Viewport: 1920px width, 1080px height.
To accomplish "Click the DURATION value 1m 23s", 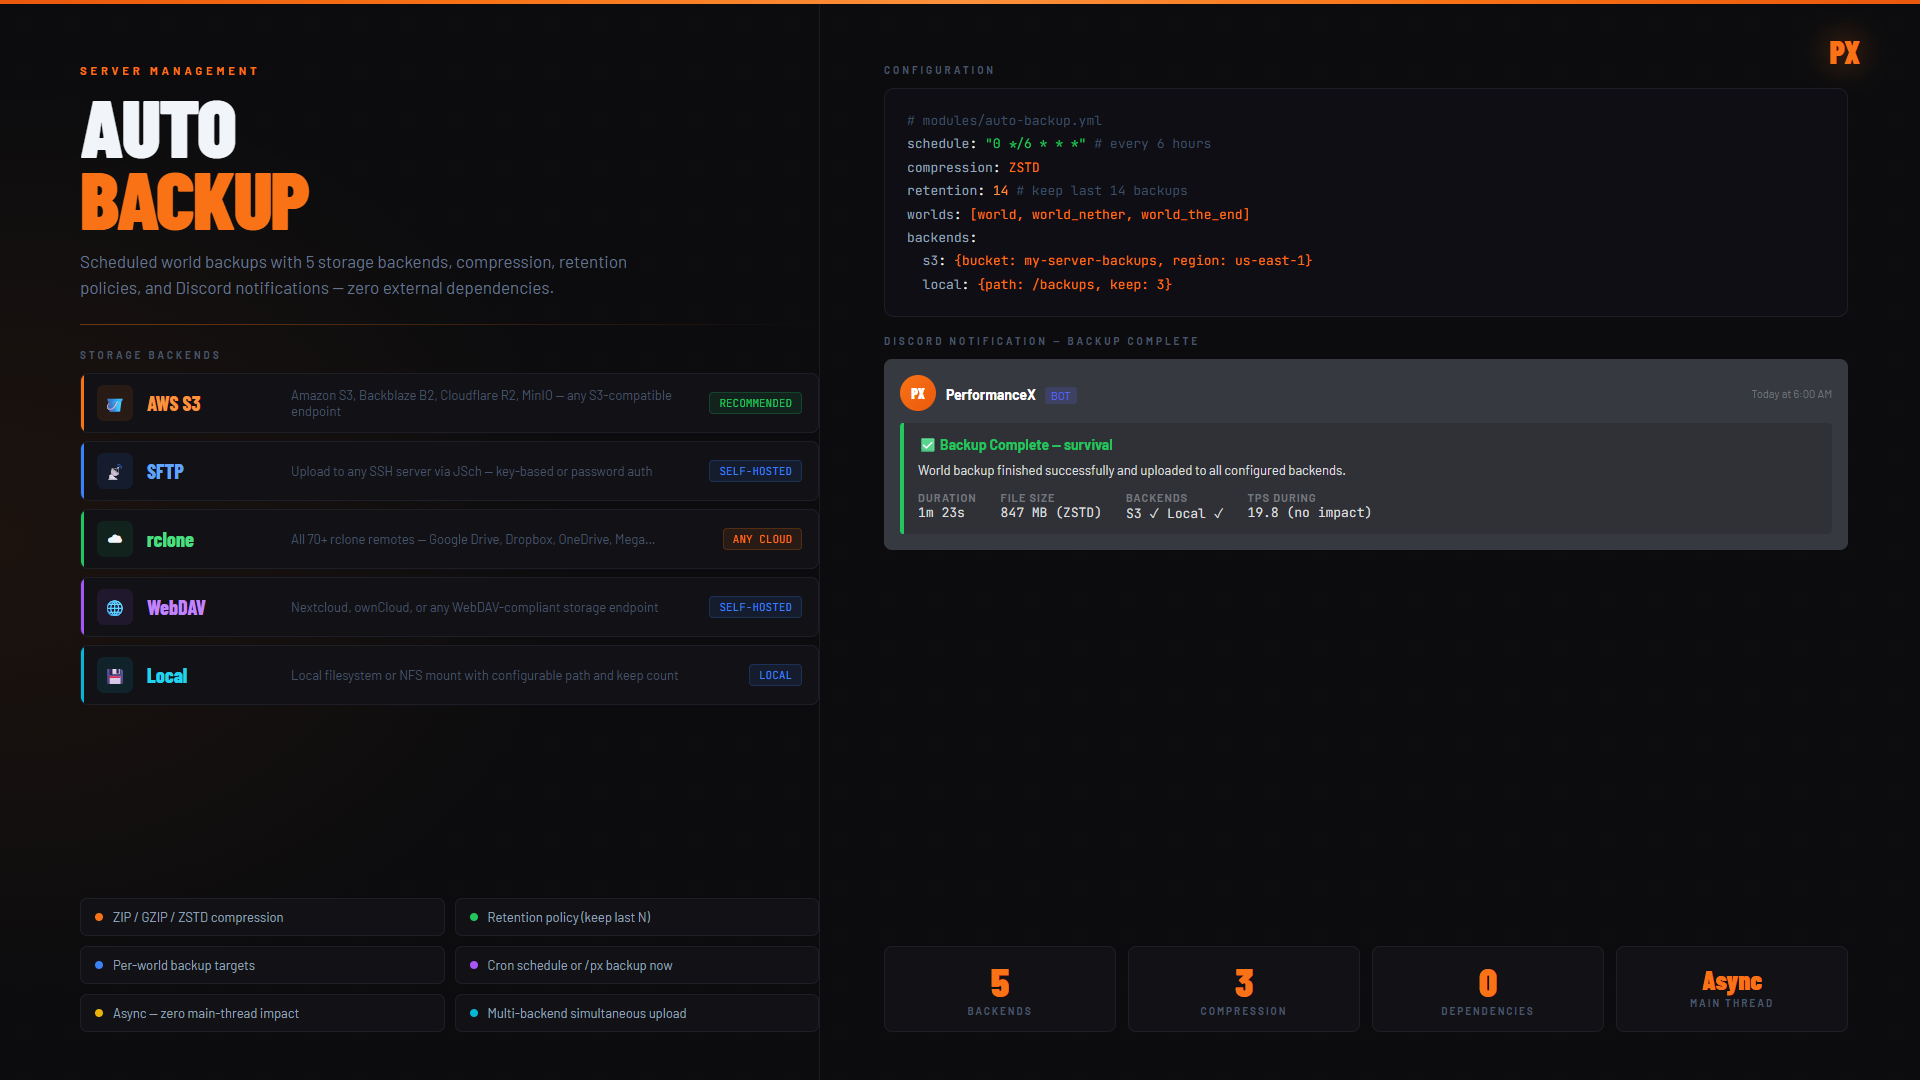I will coord(941,513).
